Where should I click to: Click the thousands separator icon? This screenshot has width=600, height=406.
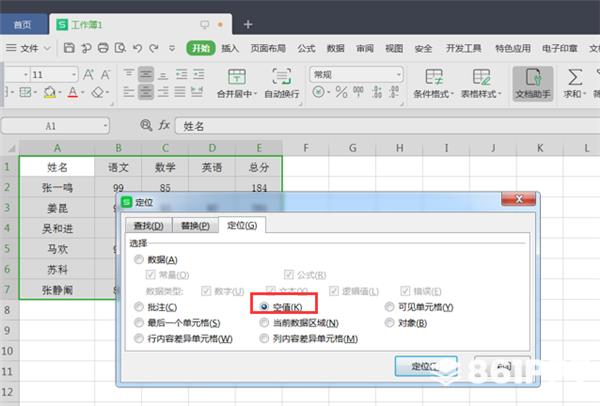point(358,92)
